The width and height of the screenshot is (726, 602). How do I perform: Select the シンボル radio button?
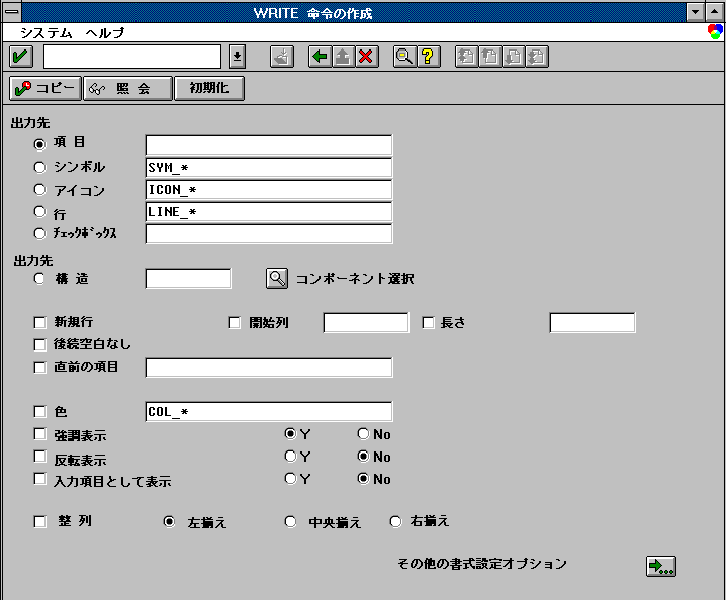(x=40, y=167)
